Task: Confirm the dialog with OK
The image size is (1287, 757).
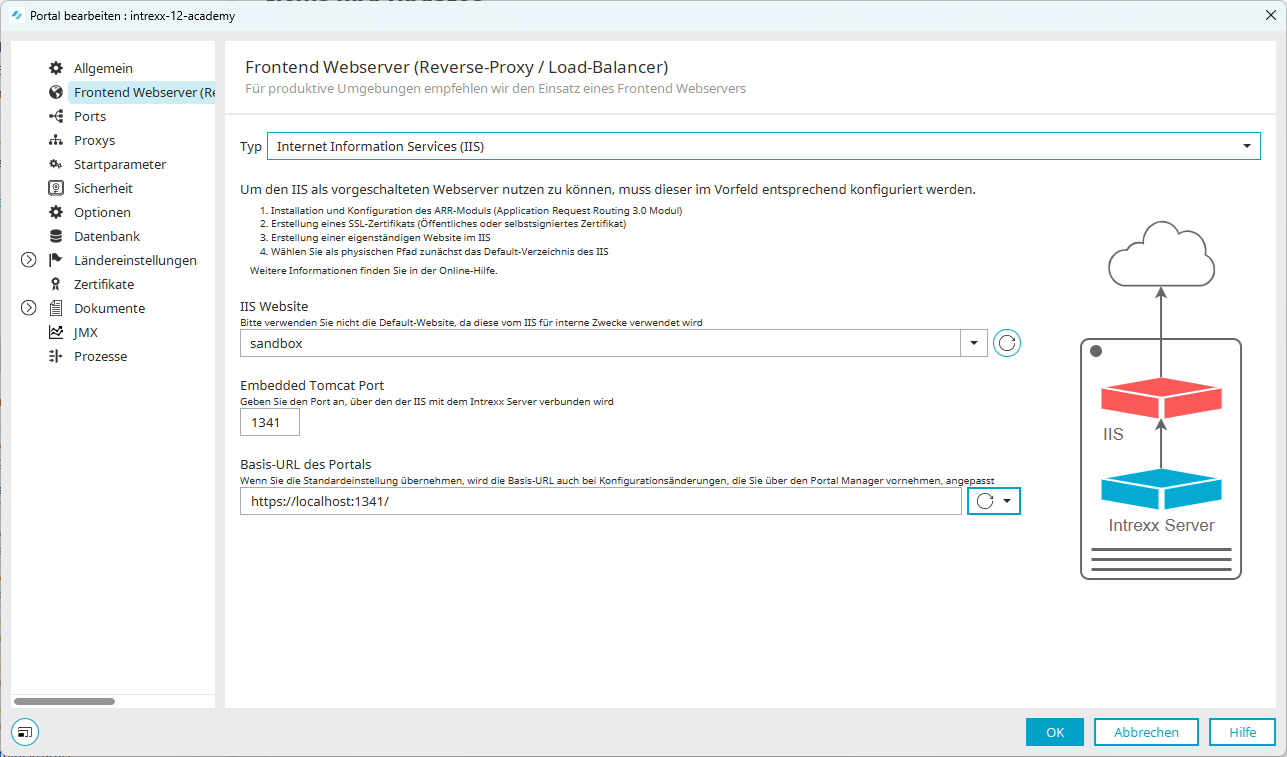Action: point(1054,732)
